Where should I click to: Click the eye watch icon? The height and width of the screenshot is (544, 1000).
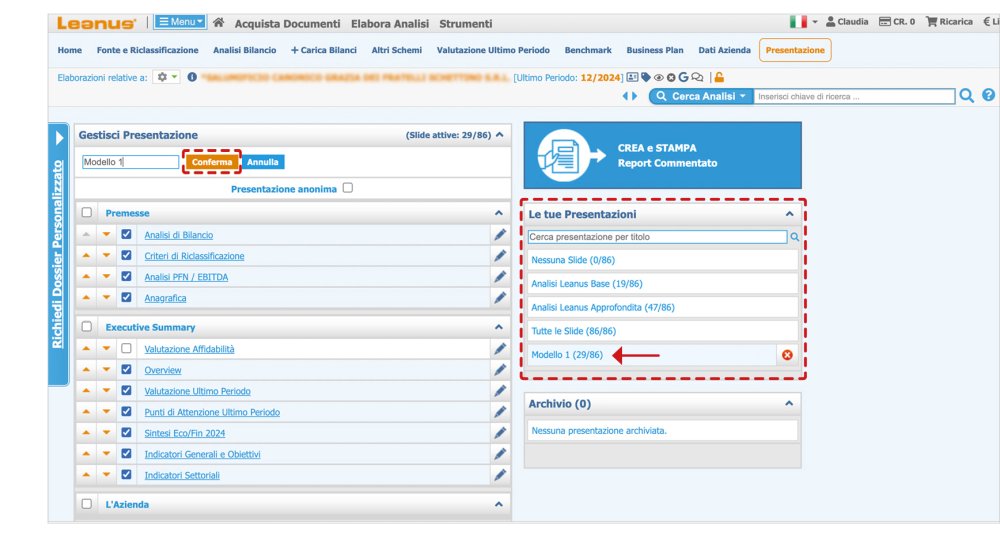click(x=659, y=78)
